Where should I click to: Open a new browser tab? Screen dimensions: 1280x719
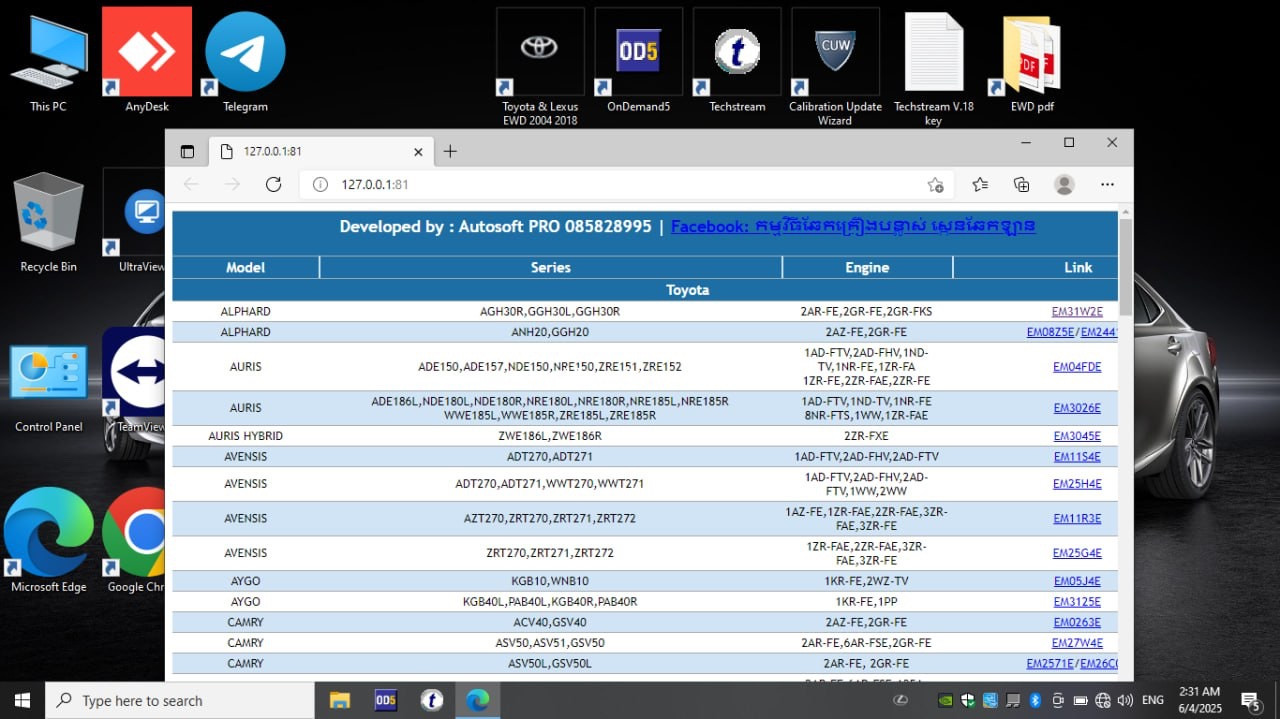pyautogui.click(x=450, y=151)
